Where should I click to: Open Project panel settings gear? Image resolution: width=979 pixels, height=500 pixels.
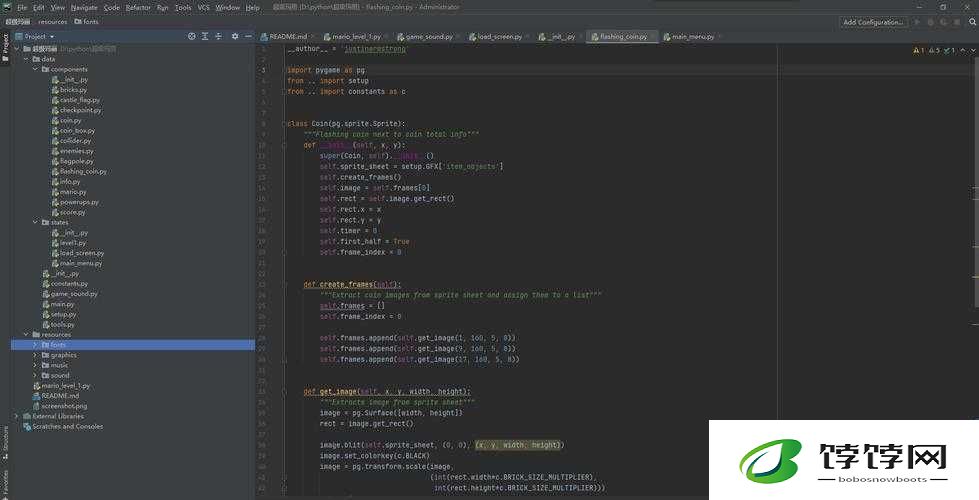tap(235, 36)
